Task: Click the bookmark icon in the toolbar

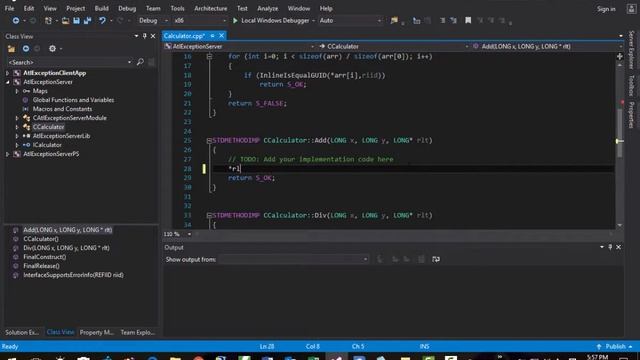Action: coord(468,20)
